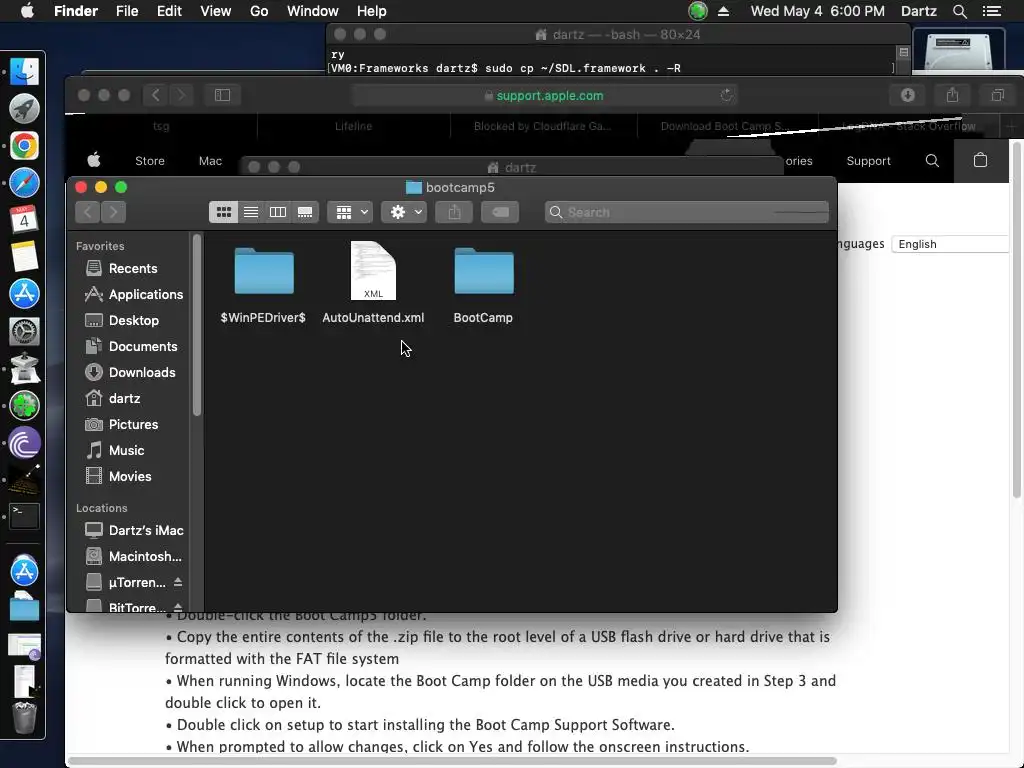1024x768 pixels.
Task: Open Music in the Finder sidebar
Action: tap(115, 451)
